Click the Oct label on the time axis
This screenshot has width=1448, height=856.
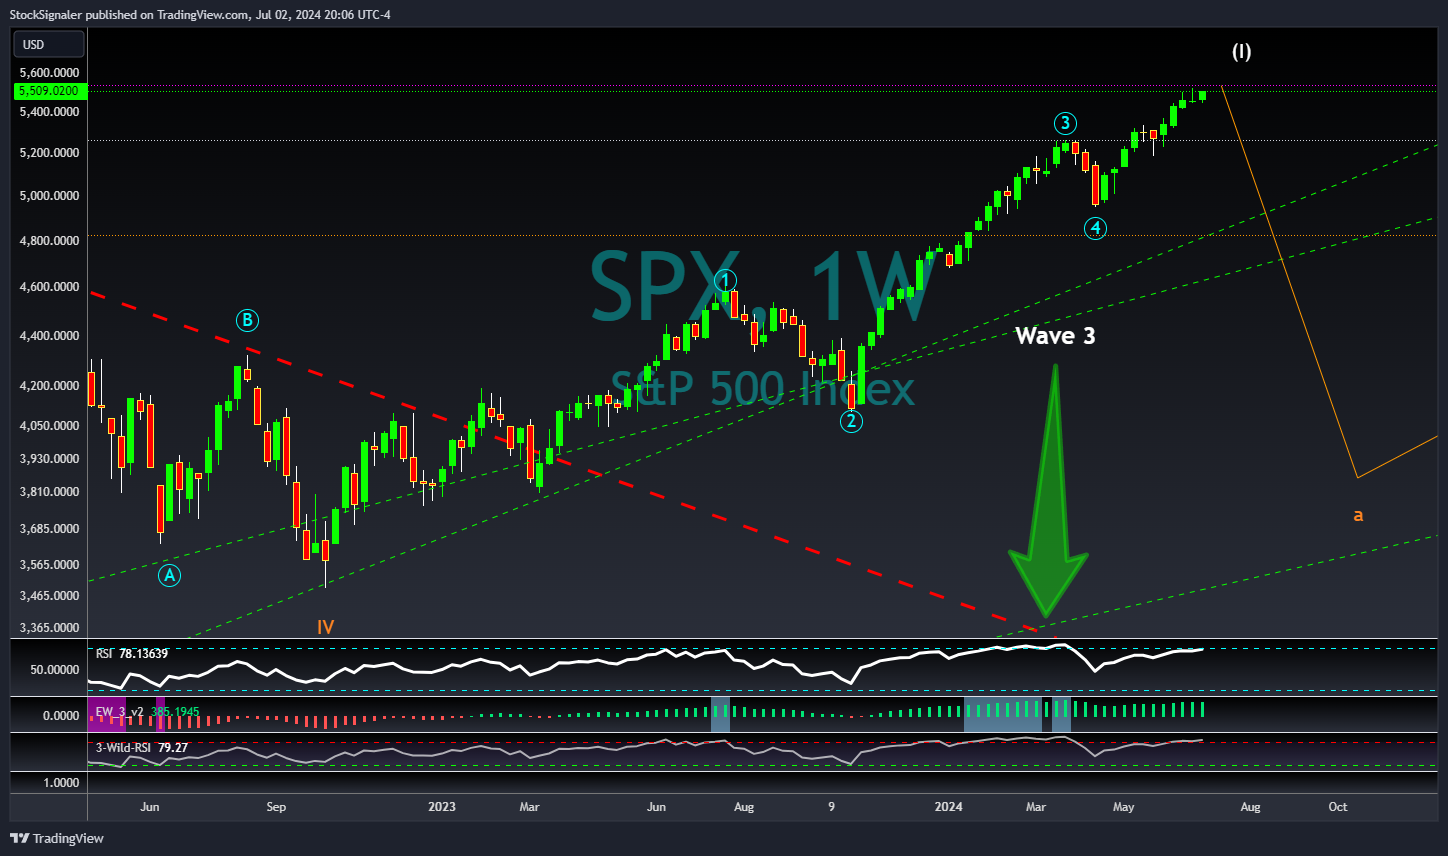tap(1337, 806)
